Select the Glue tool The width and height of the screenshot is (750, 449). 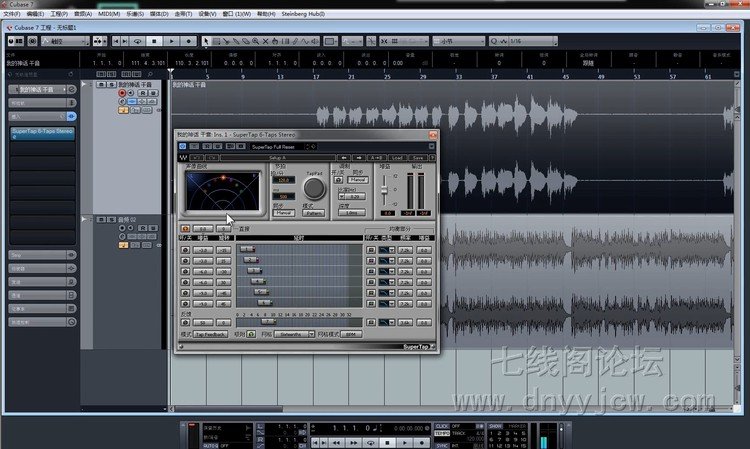coord(236,42)
